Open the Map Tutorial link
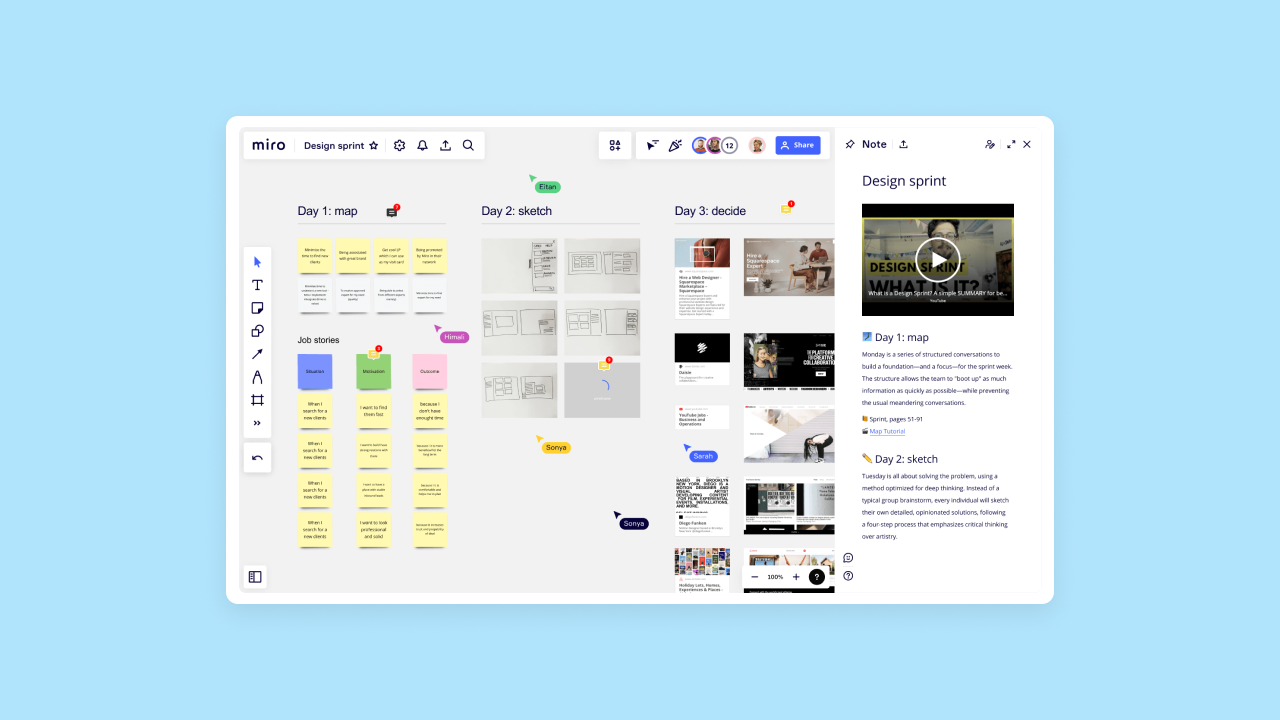The image size is (1280, 720). click(887, 431)
